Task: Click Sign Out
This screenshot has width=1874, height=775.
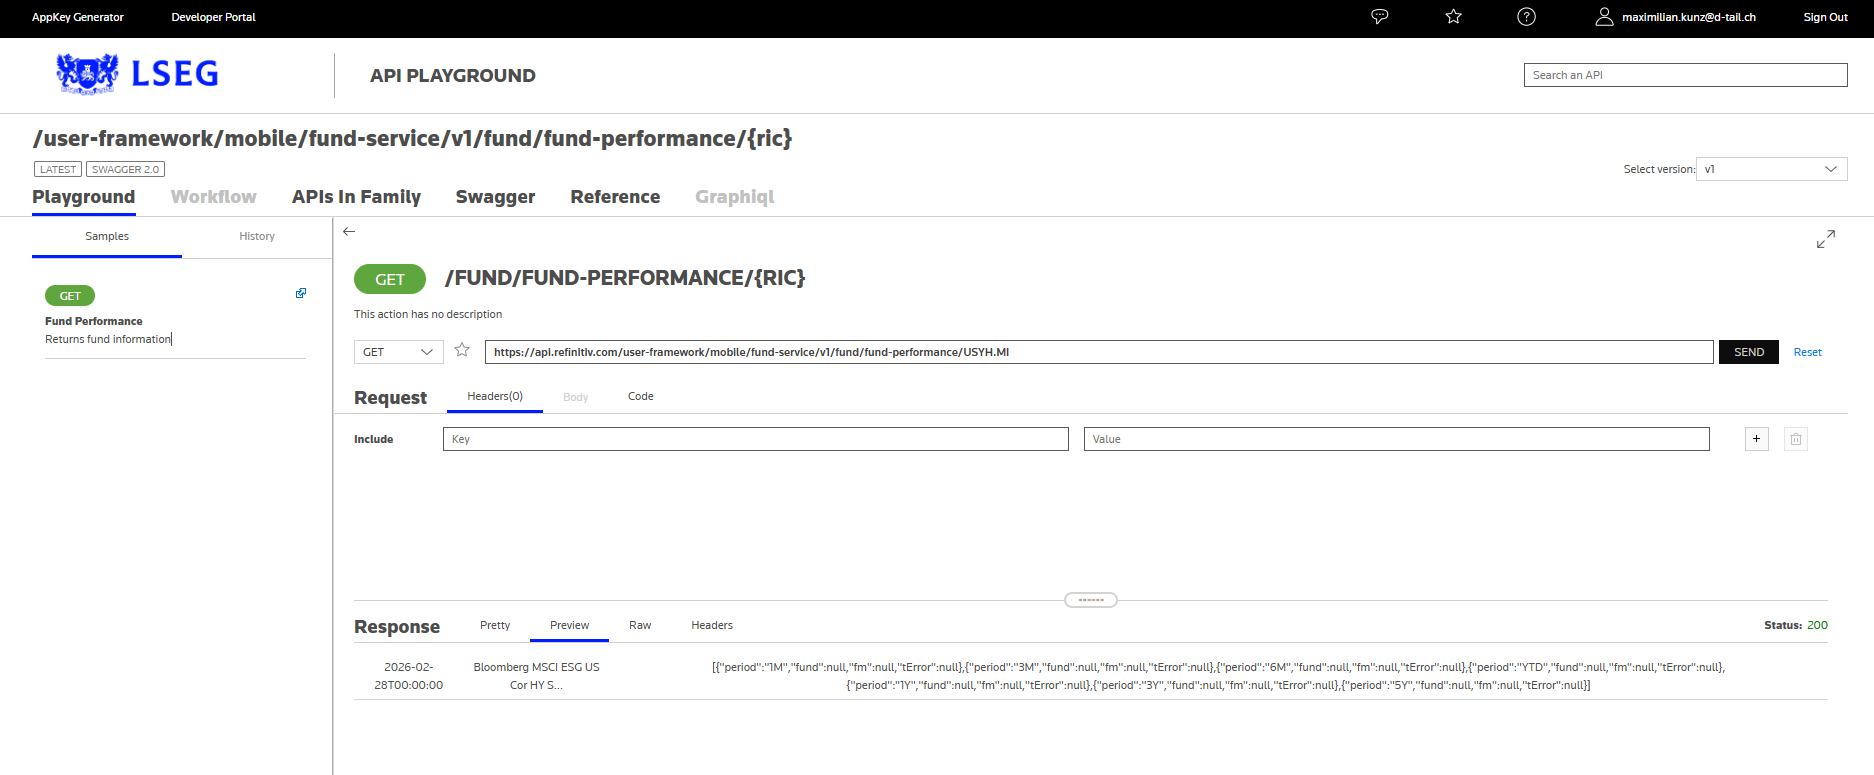Action: point(1825,17)
